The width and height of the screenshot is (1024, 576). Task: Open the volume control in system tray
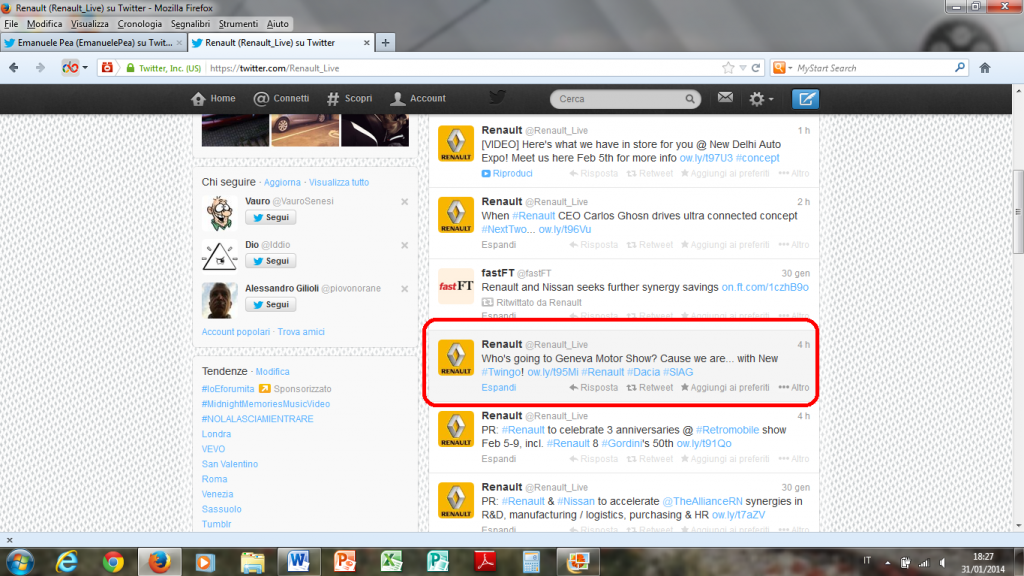pyautogui.click(x=942, y=562)
